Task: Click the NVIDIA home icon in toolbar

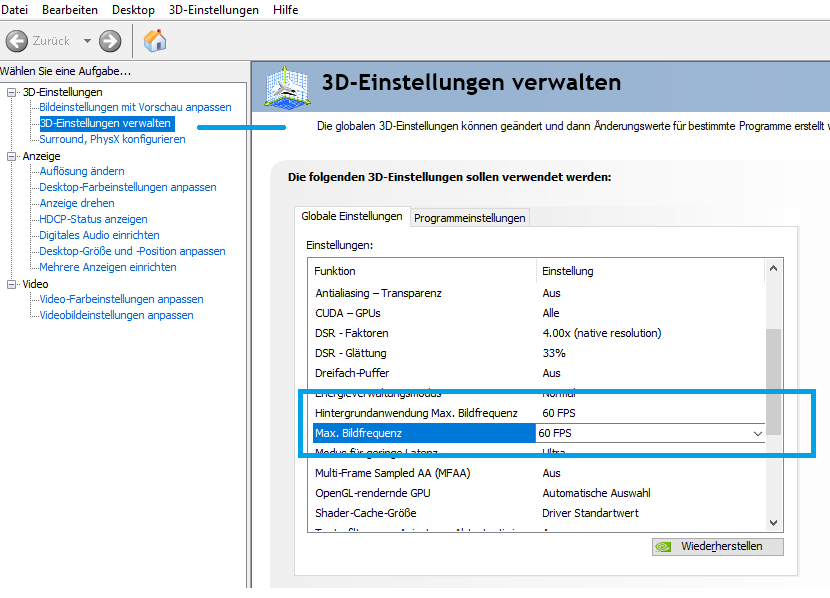Action: coord(155,41)
